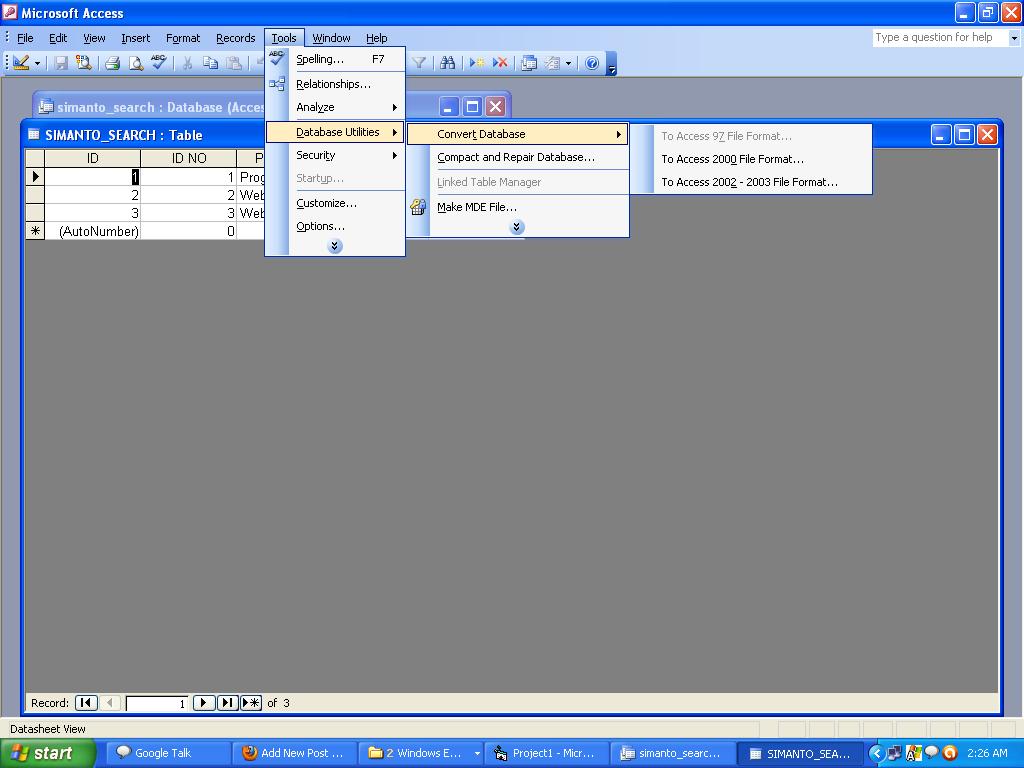Click the Microsoft Access Help icon
The image size is (1024, 768).
(x=592, y=63)
